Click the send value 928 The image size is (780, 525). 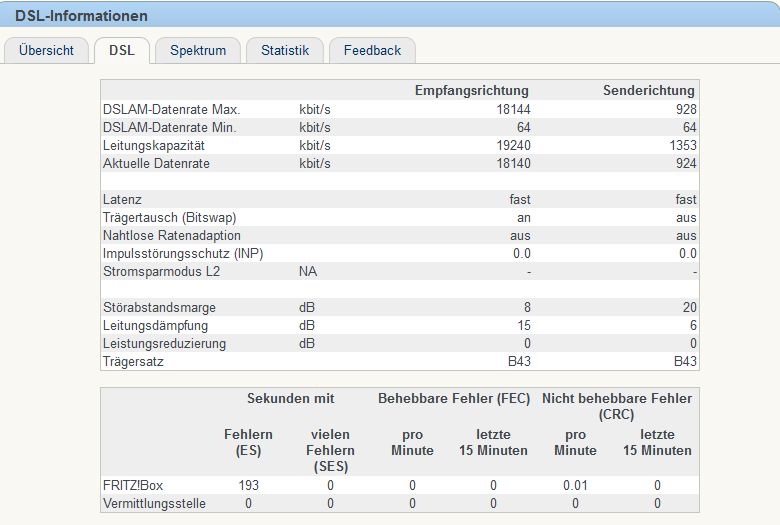pyautogui.click(x=686, y=109)
